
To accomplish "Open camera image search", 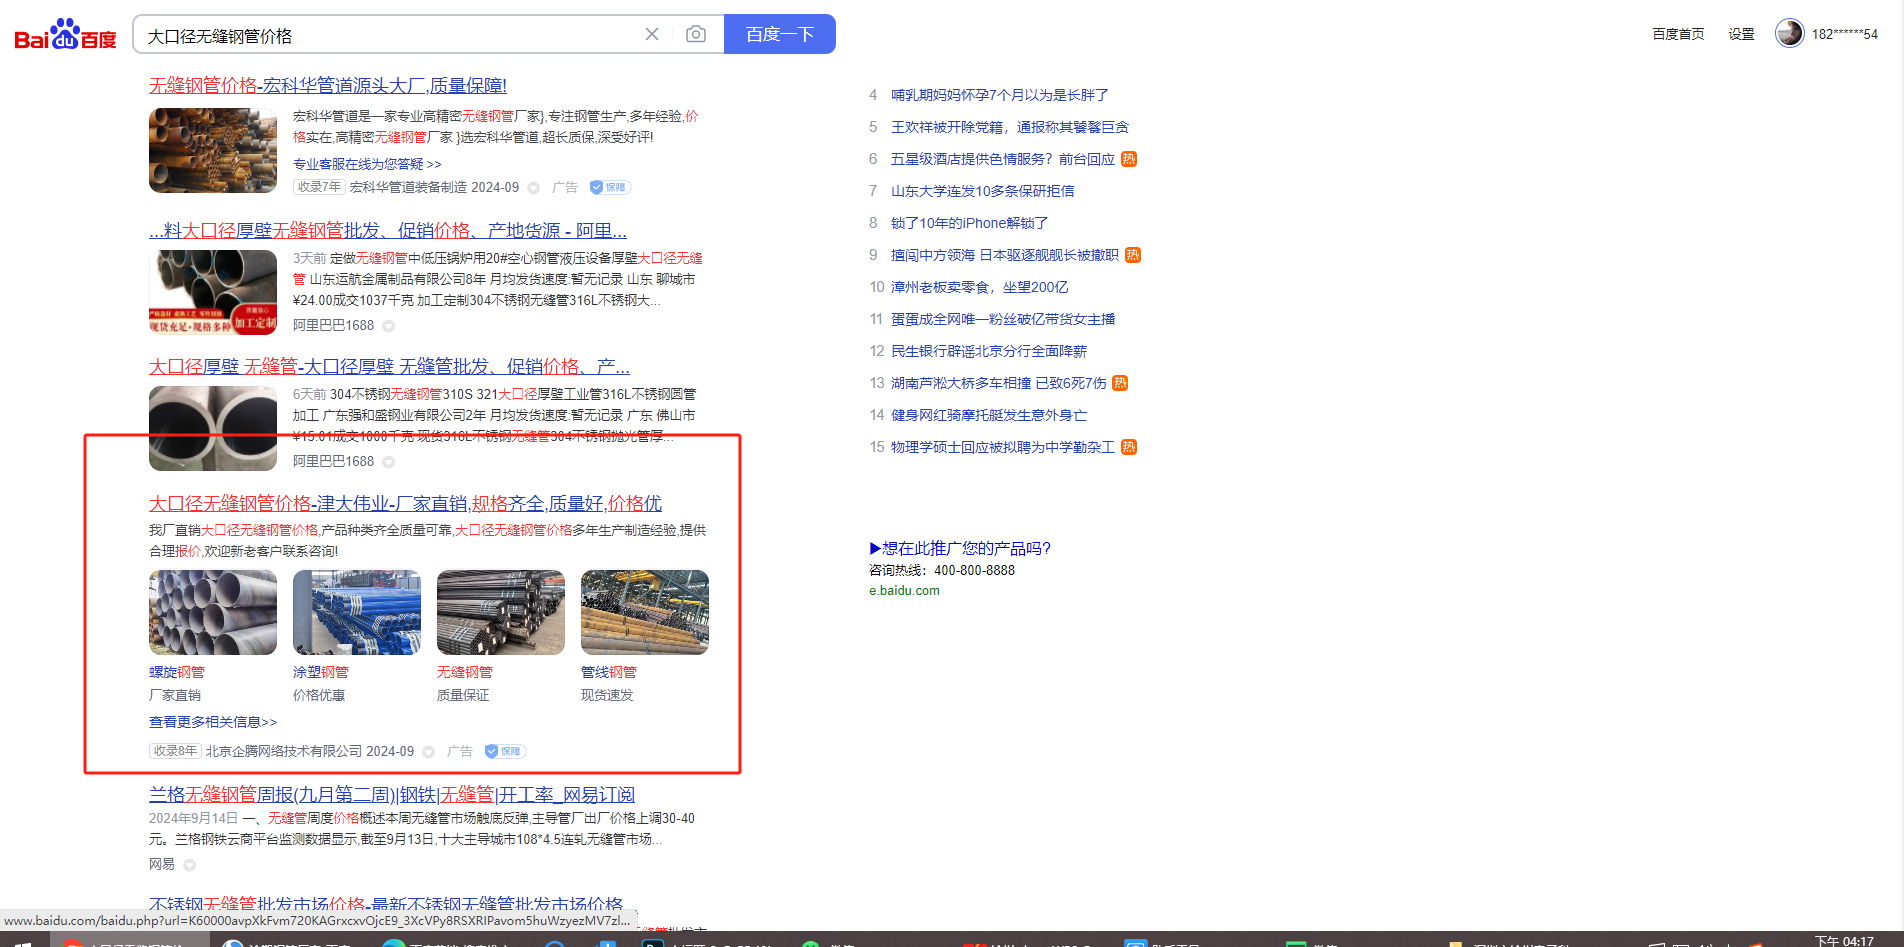I will (696, 34).
